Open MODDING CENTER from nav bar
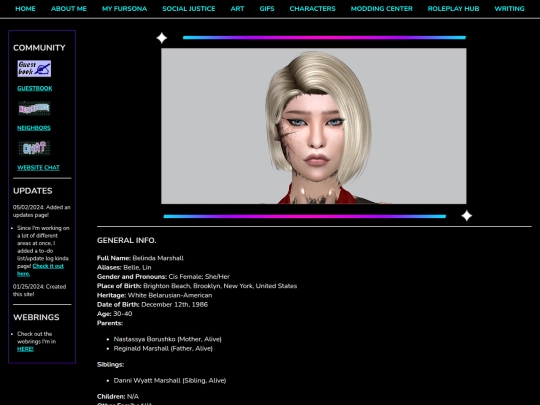The width and height of the screenshot is (540, 405). (x=382, y=9)
